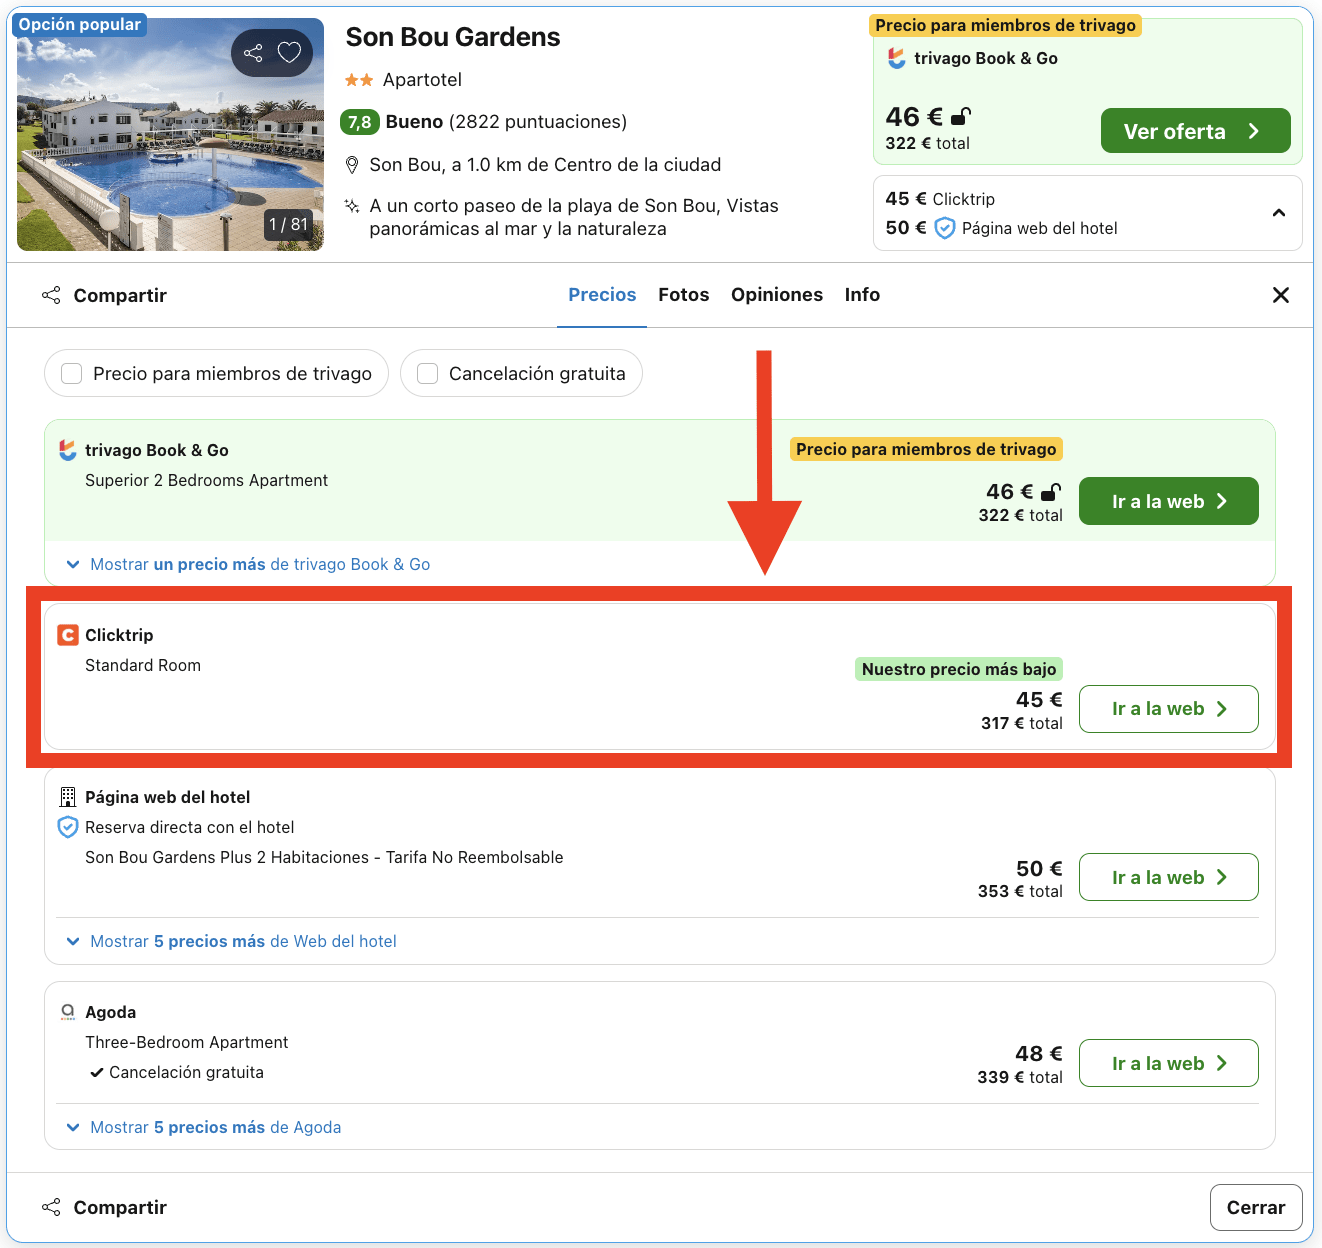Show 5 more prices from Agoda
1322x1248 pixels.
pos(204,1127)
